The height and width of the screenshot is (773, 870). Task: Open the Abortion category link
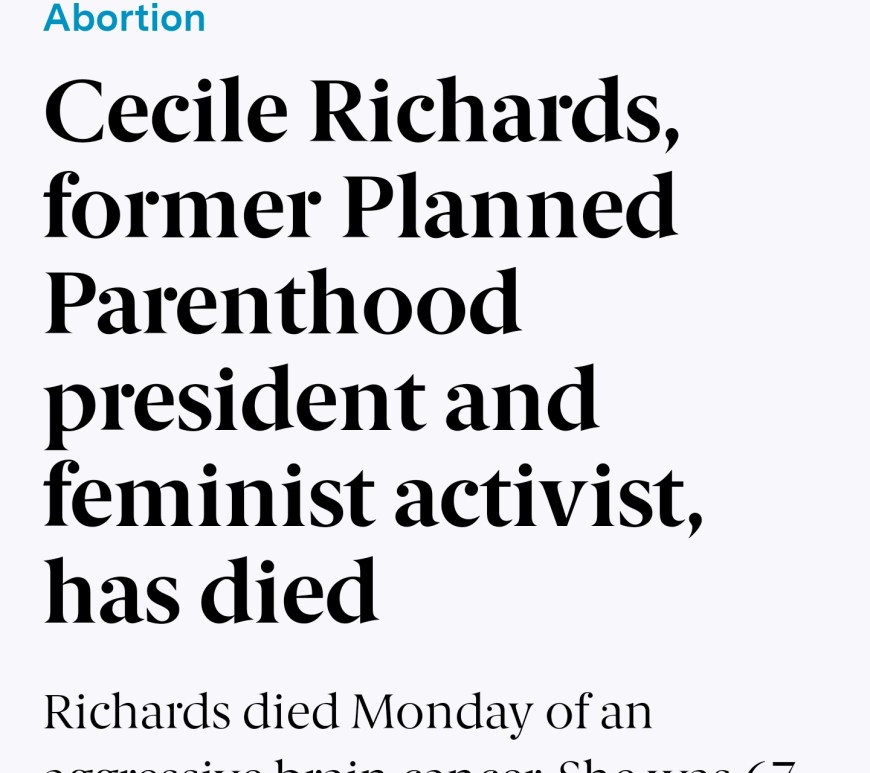coord(124,17)
